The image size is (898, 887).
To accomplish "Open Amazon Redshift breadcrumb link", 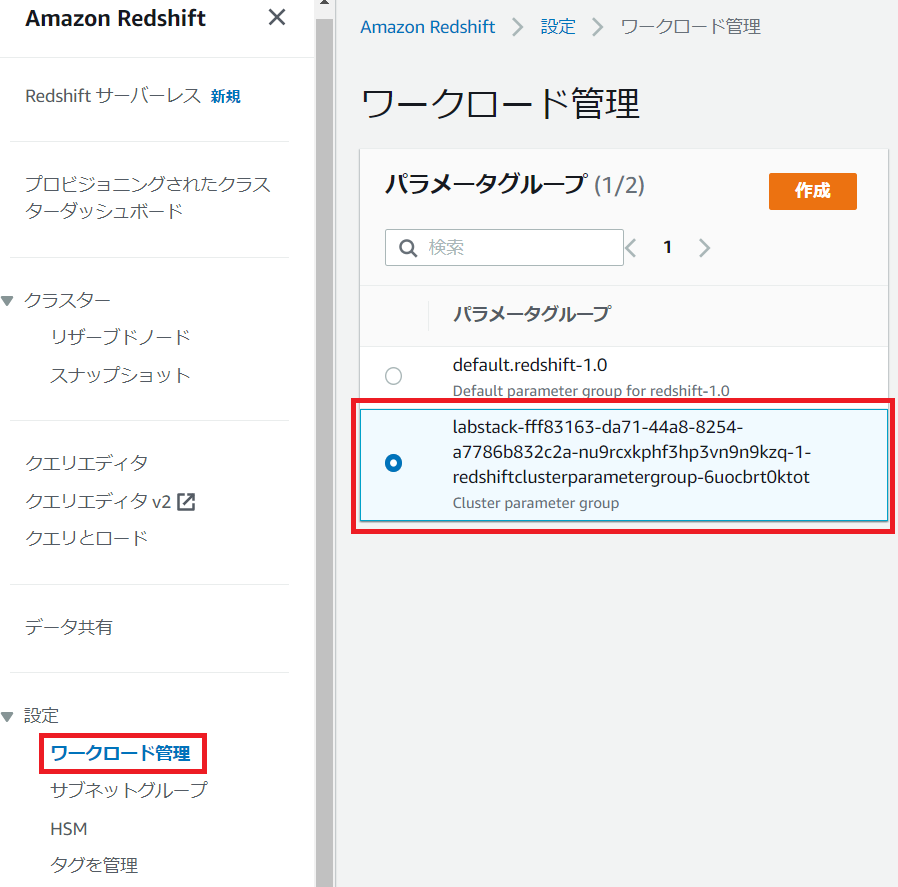I will coord(427,27).
